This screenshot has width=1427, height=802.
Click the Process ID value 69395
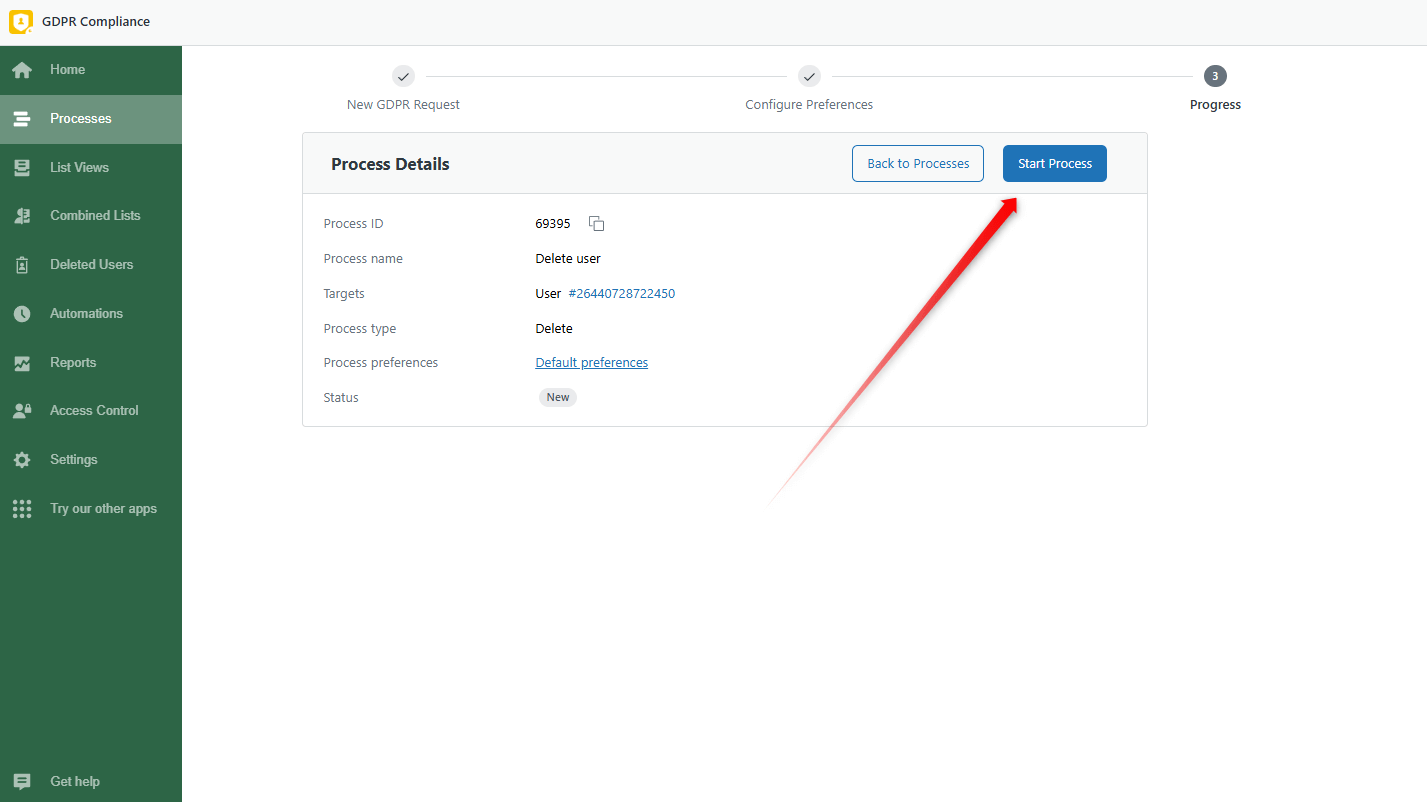tap(553, 224)
